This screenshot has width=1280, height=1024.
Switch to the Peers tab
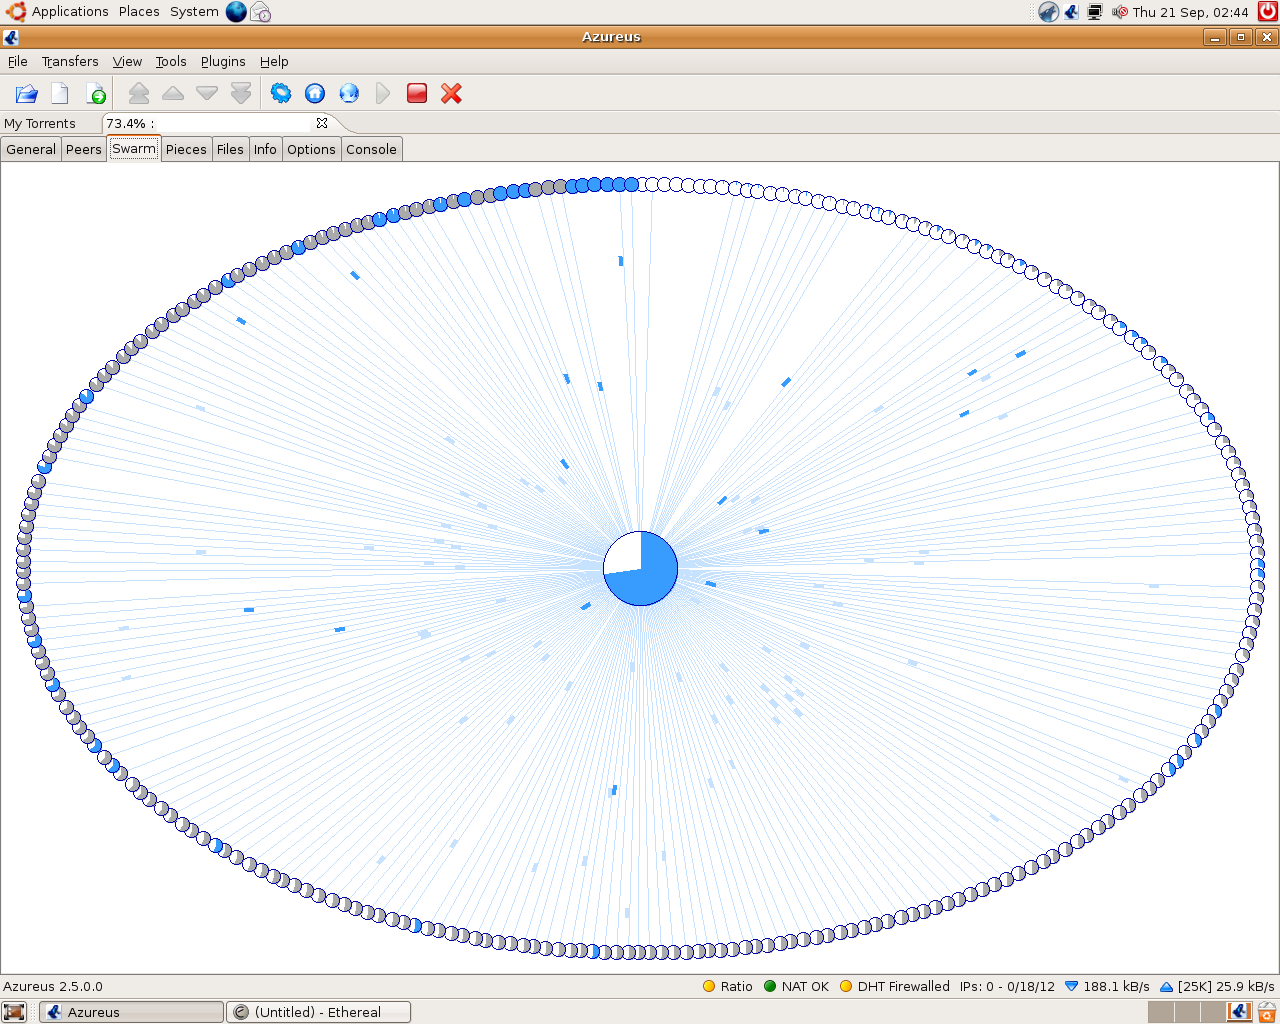[x=83, y=150]
